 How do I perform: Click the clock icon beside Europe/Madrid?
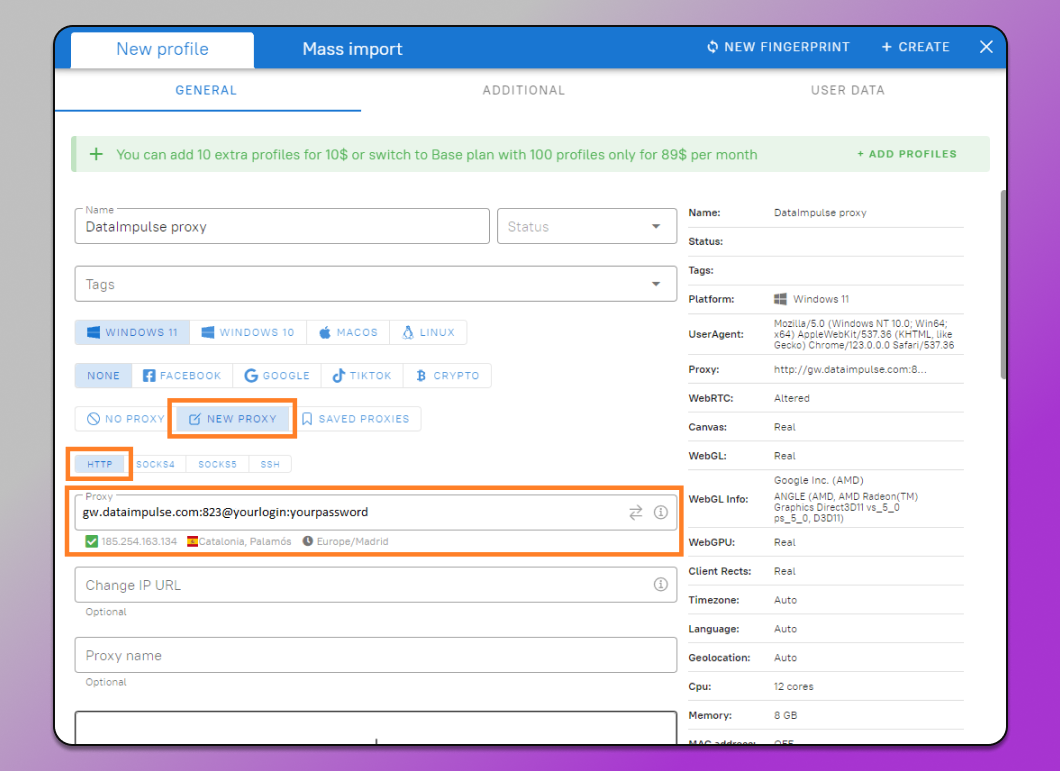pos(308,541)
